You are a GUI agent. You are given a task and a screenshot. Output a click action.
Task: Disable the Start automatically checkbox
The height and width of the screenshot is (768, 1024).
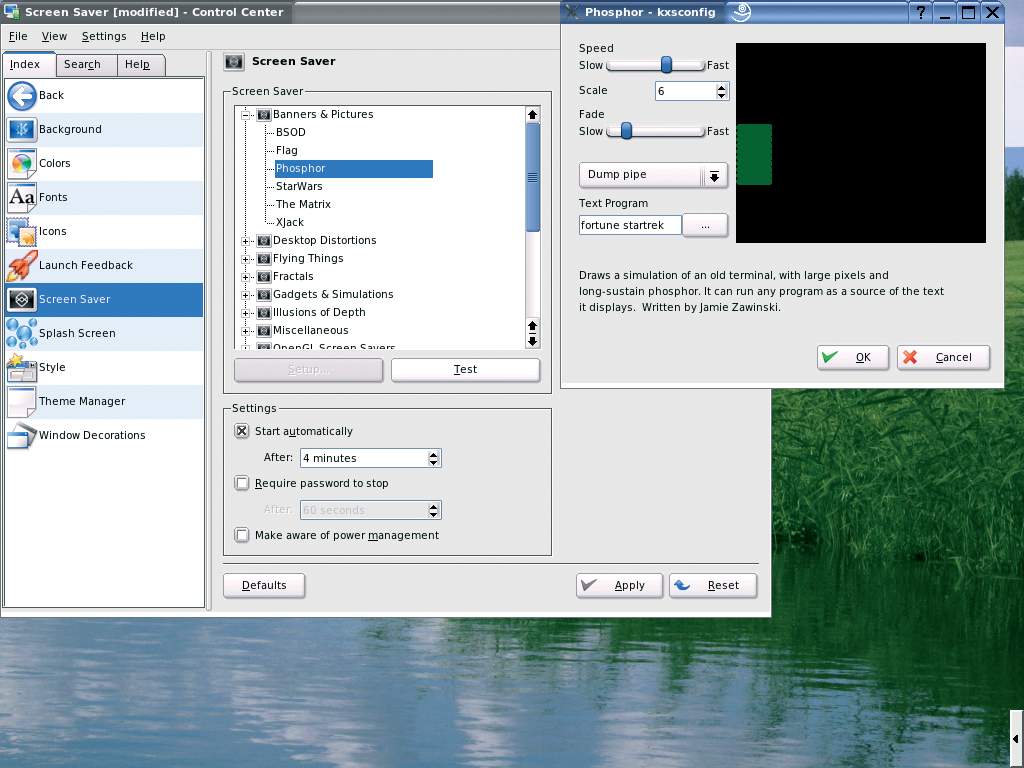pos(242,431)
